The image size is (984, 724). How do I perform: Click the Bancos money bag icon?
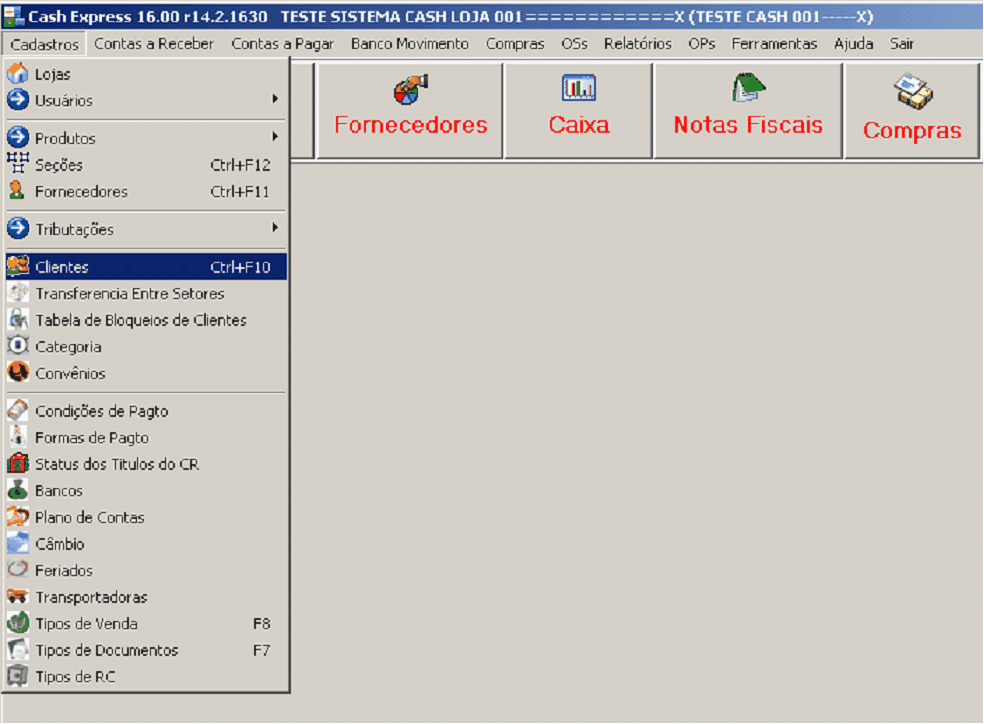[17, 491]
